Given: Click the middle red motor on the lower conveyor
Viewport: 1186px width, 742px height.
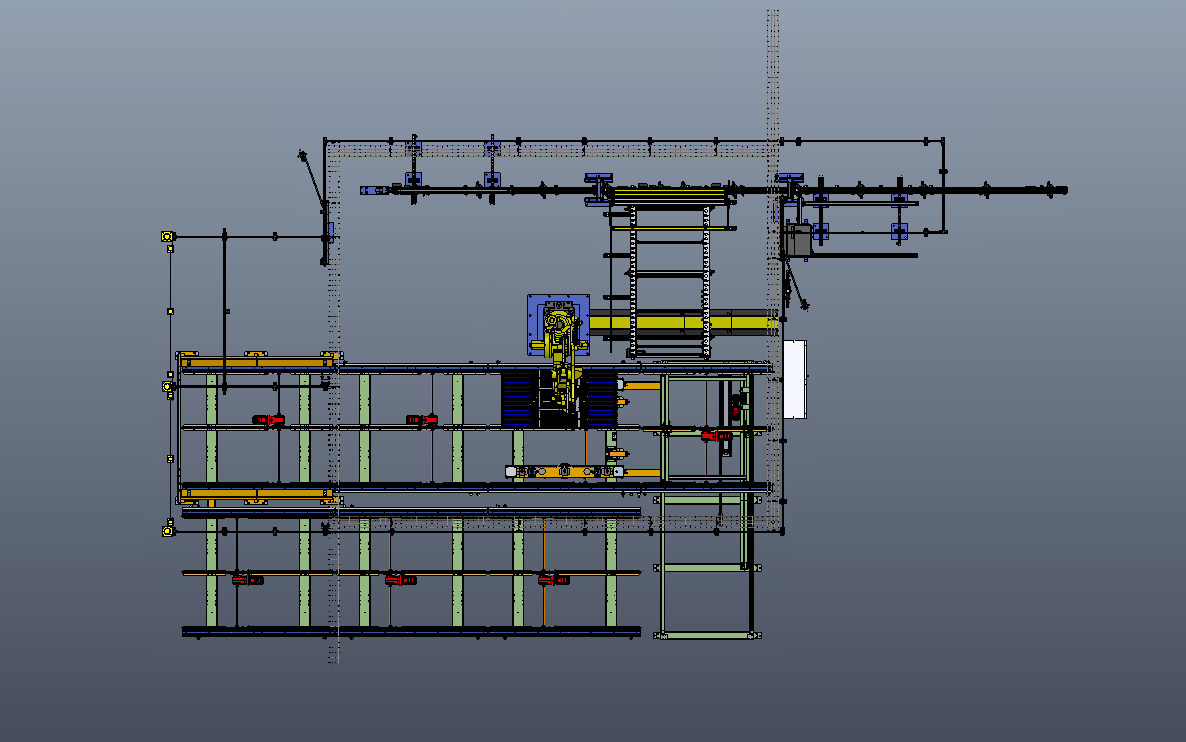Looking at the screenshot, I should 400,578.
